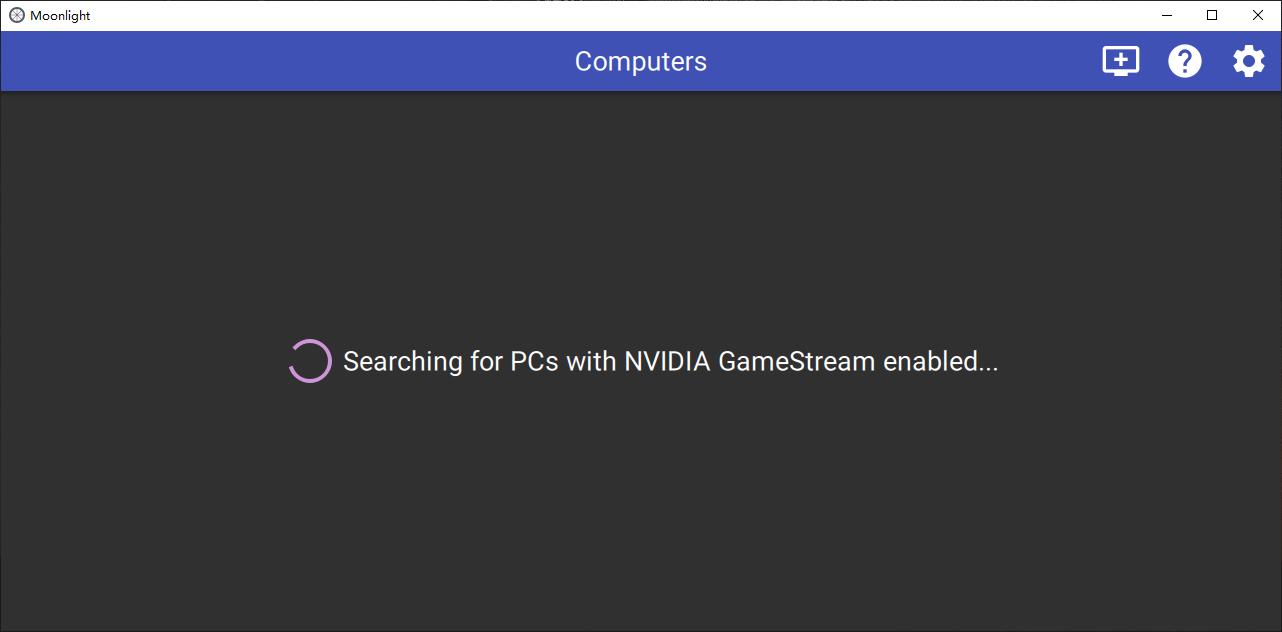The height and width of the screenshot is (632, 1282).
Task: Click the Computers page heading
Action: (x=640, y=61)
